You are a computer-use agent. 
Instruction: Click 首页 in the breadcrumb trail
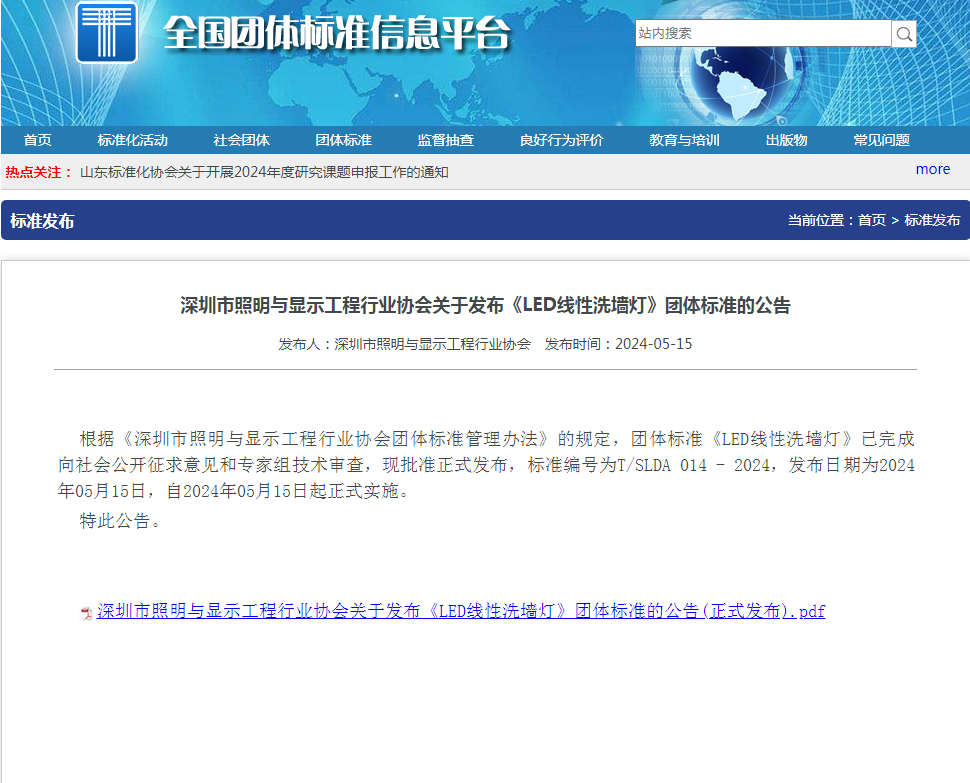(872, 220)
